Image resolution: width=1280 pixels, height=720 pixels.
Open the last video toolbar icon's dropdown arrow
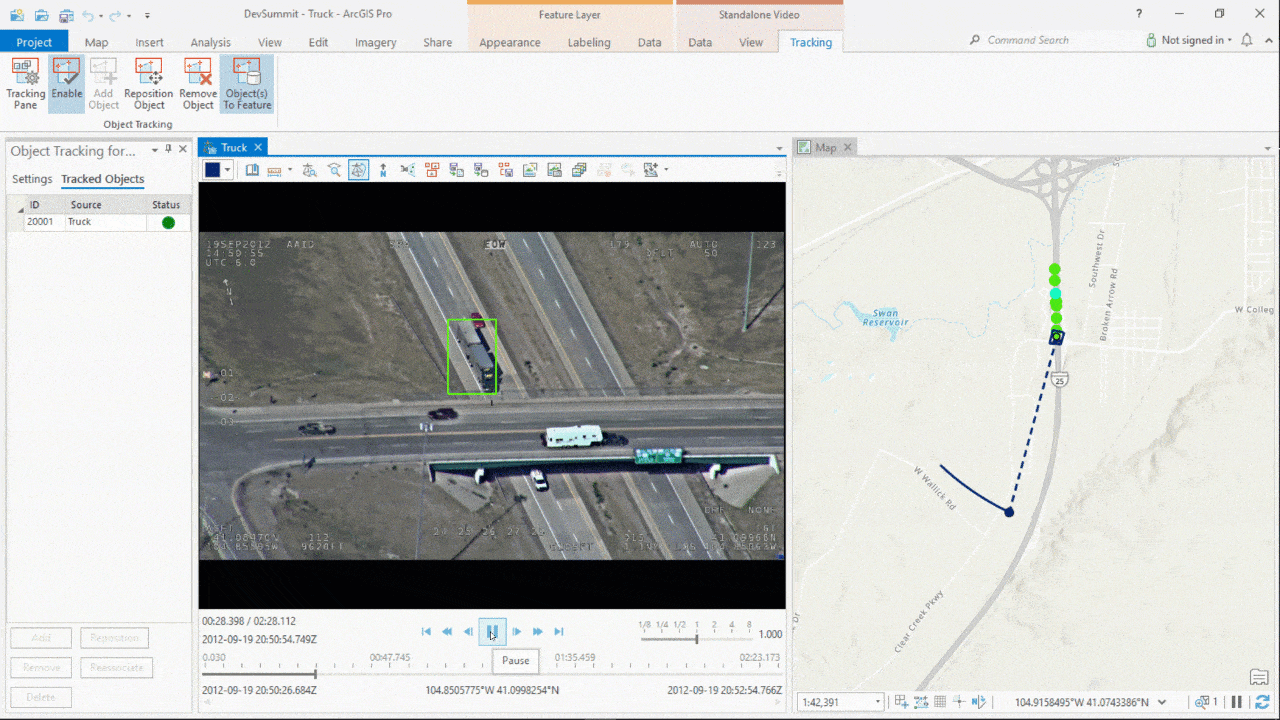666,170
